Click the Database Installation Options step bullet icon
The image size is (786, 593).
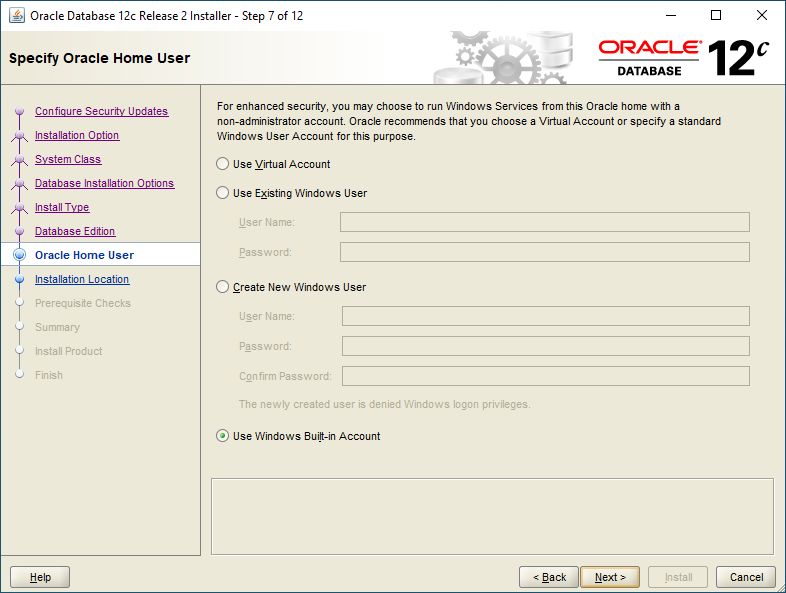click(x=20, y=183)
